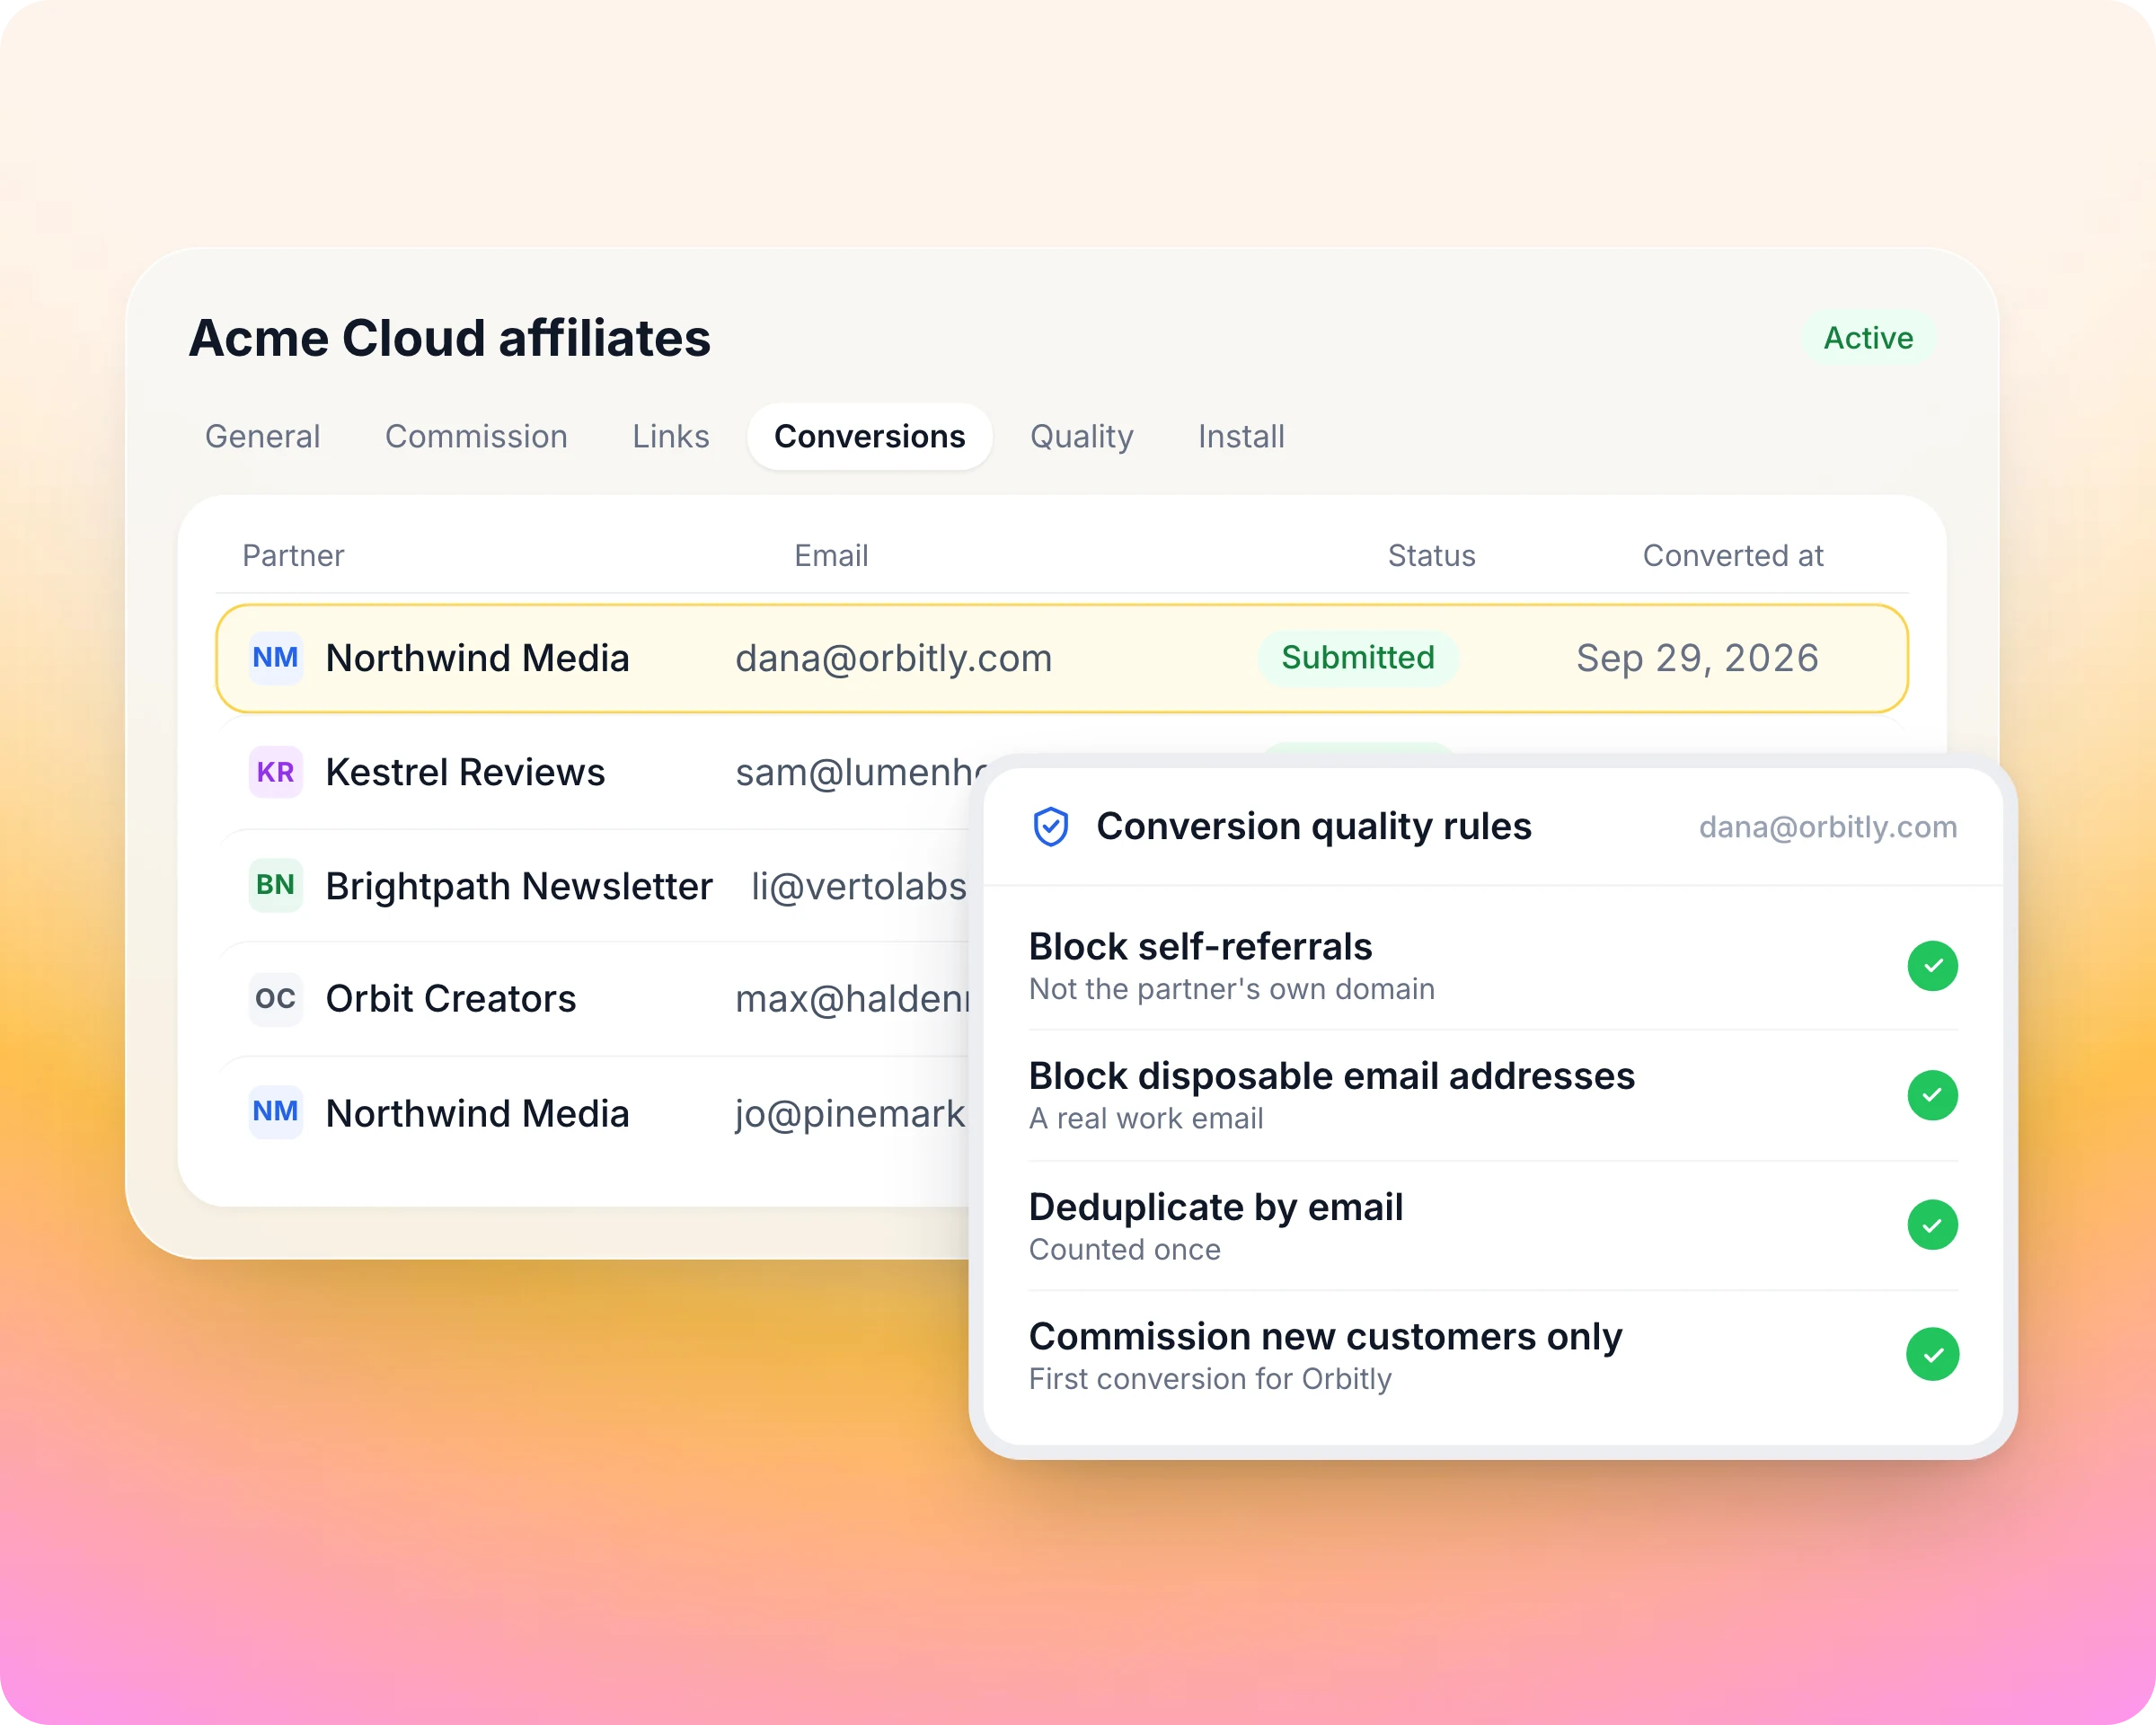2156x1725 pixels.
Task: Click the Deduplicate by email rule title
Action: [1216, 1207]
